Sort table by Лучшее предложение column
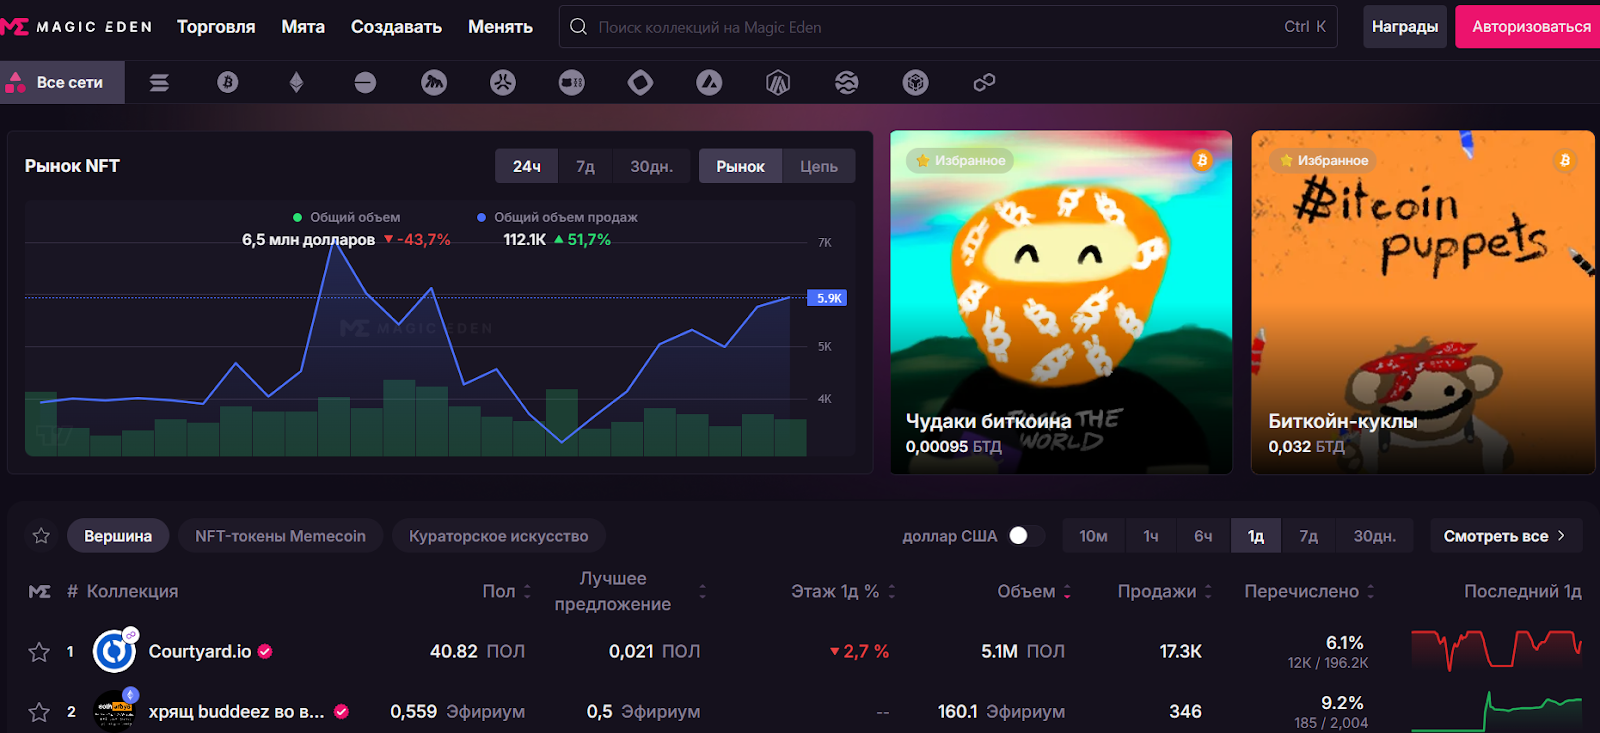This screenshot has width=1600, height=733. (x=630, y=591)
